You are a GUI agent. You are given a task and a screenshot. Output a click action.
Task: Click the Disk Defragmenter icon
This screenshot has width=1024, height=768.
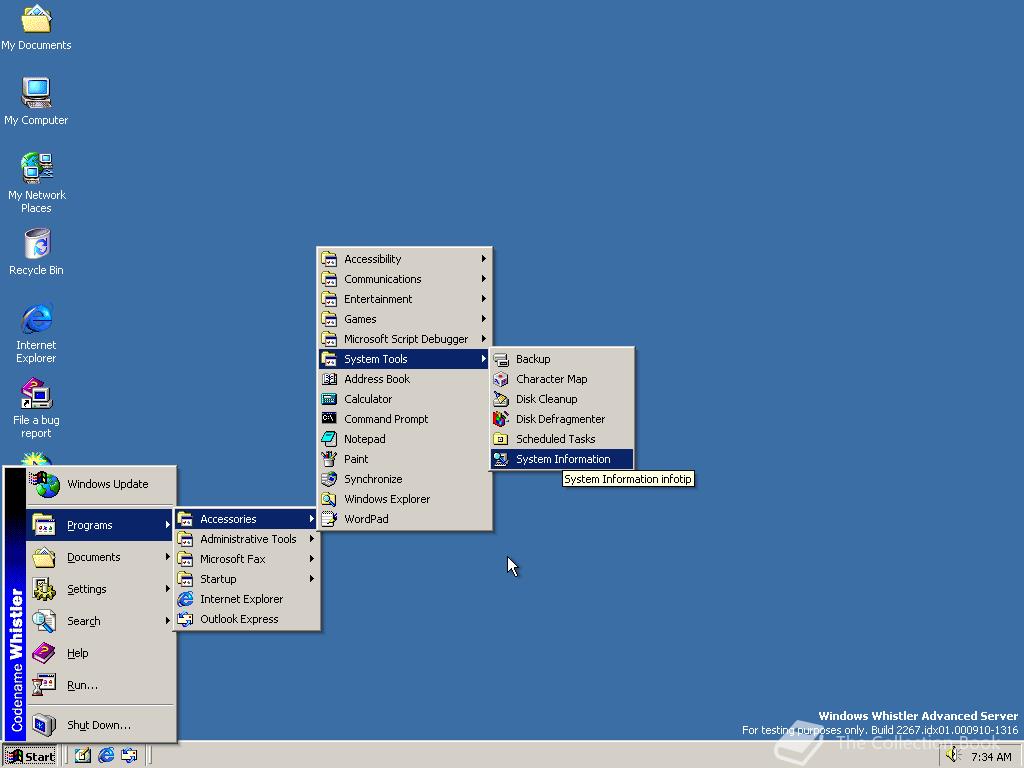501,419
